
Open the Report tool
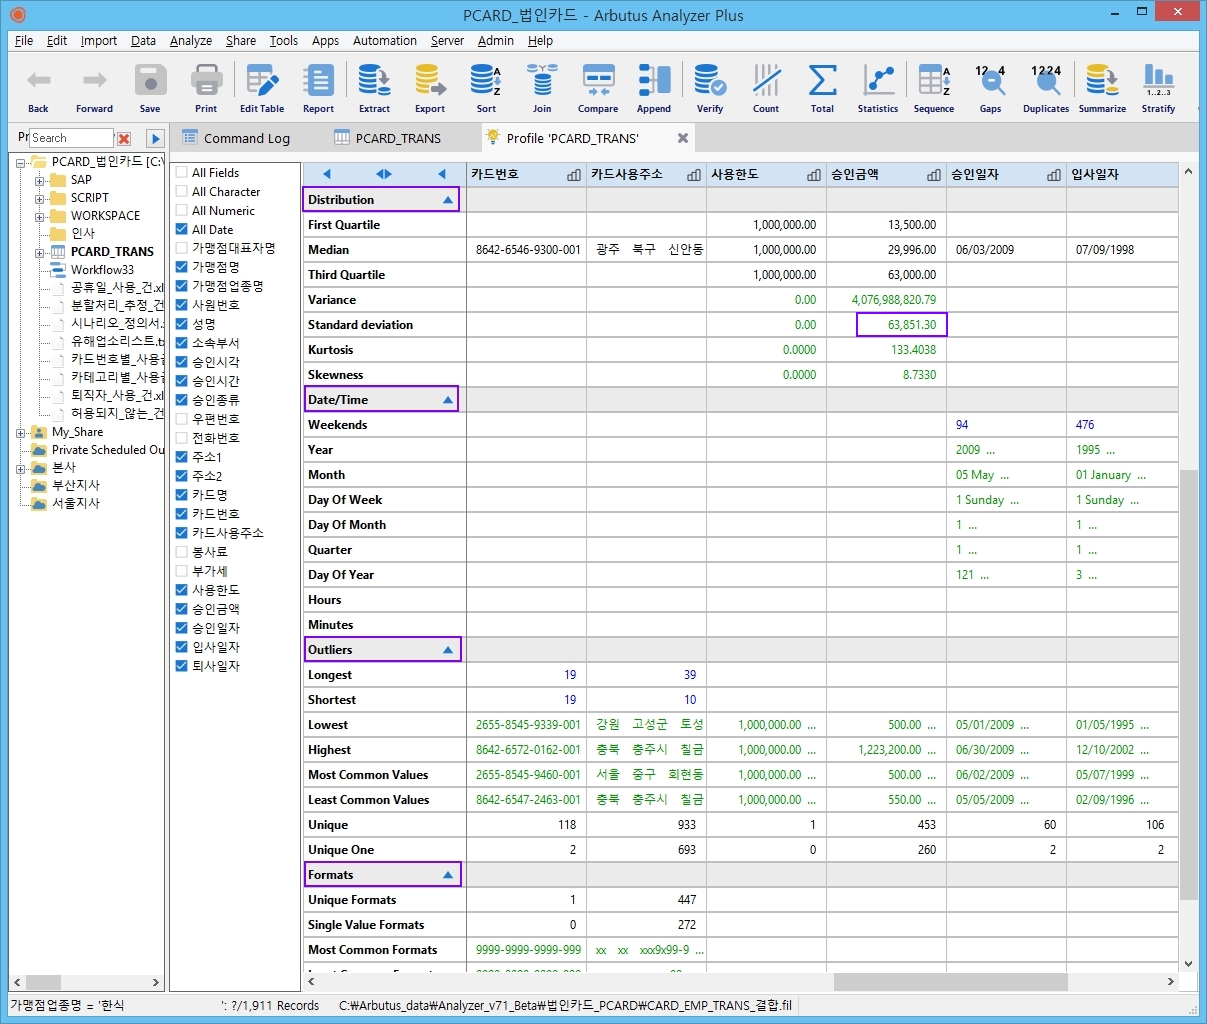coord(319,86)
